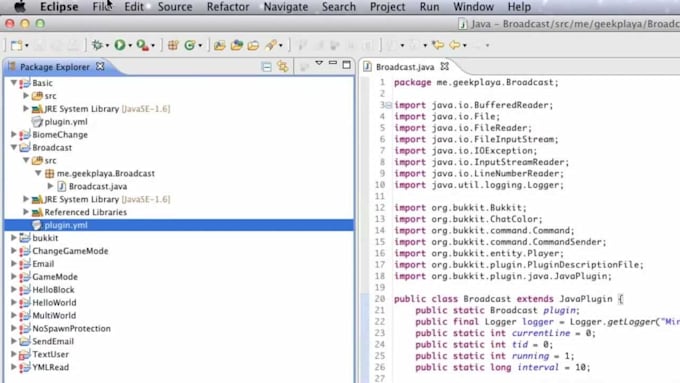The width and height of the screenshot is (680, 383).
Task: Fold the imports section at line 3
Action: 389,105
